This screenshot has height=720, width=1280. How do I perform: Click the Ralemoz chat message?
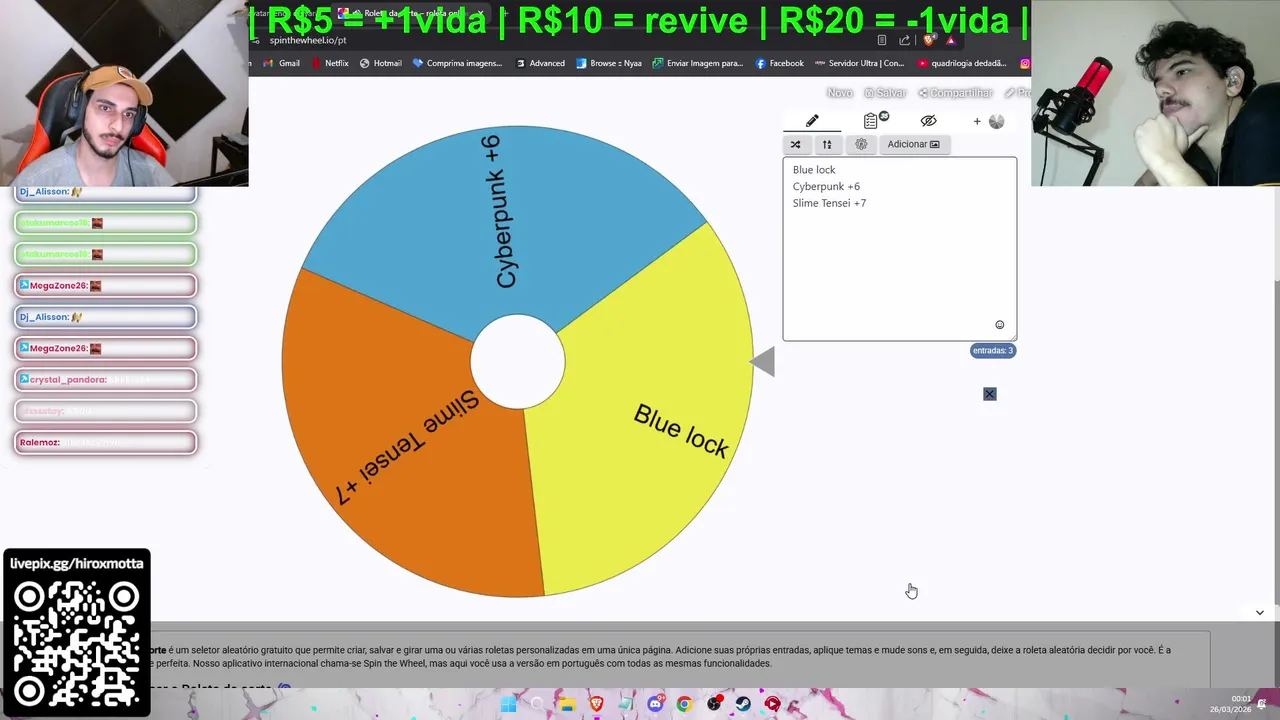click(x=106, y=442)
